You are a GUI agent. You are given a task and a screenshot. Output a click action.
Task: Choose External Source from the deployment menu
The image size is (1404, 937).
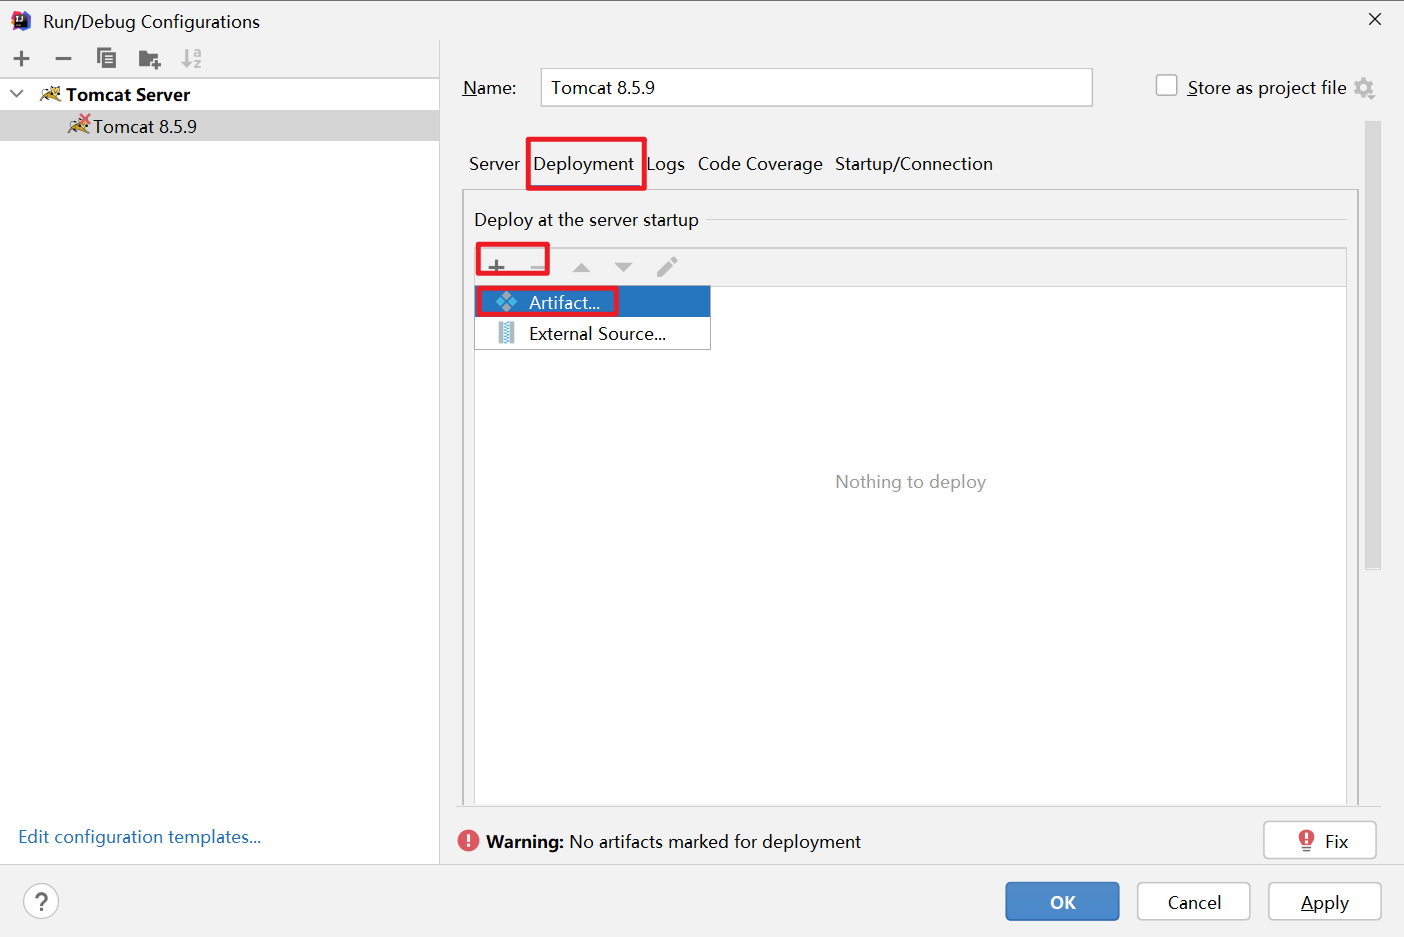pos(597,333)
